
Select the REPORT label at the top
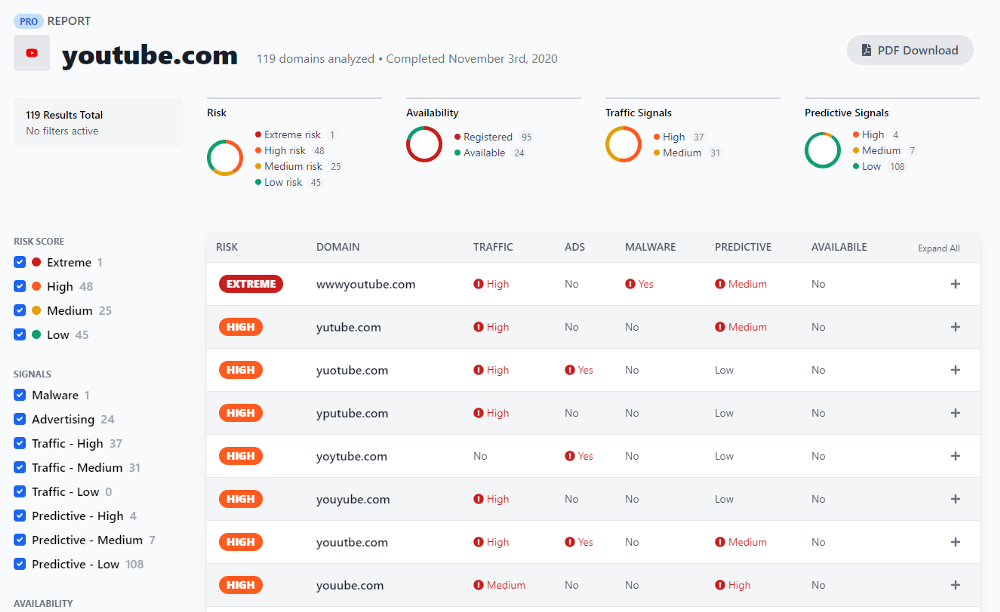tap(68, 20)
